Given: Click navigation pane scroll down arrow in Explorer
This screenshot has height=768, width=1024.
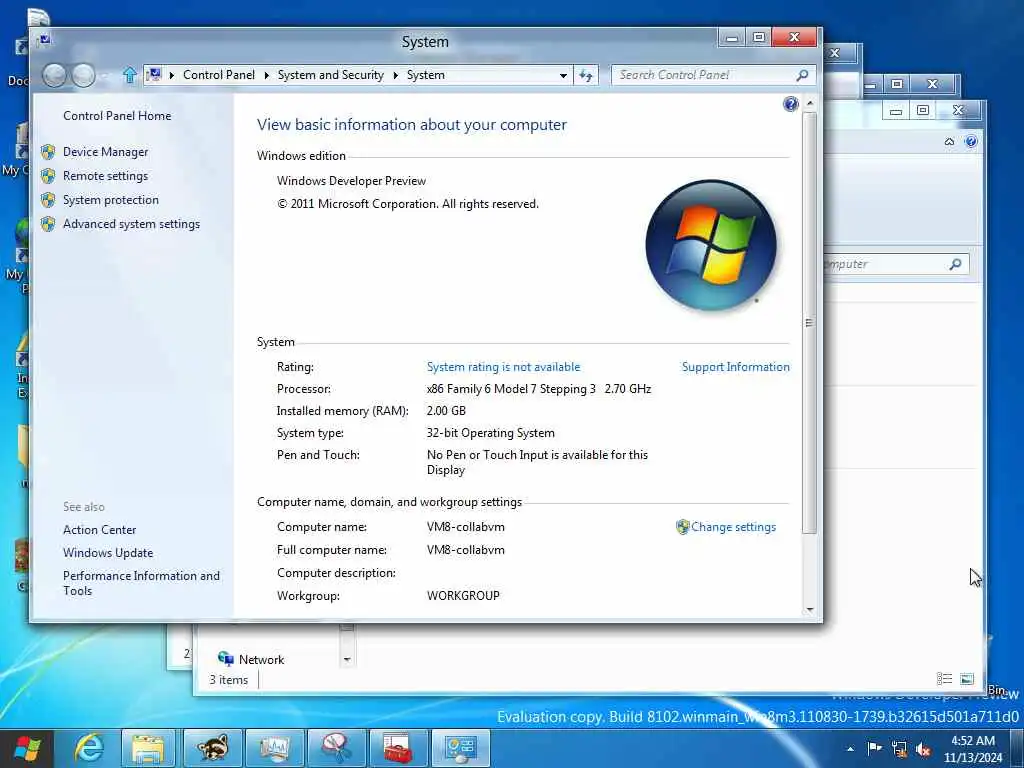Looking at the screenshot, I should click(347, 660).
